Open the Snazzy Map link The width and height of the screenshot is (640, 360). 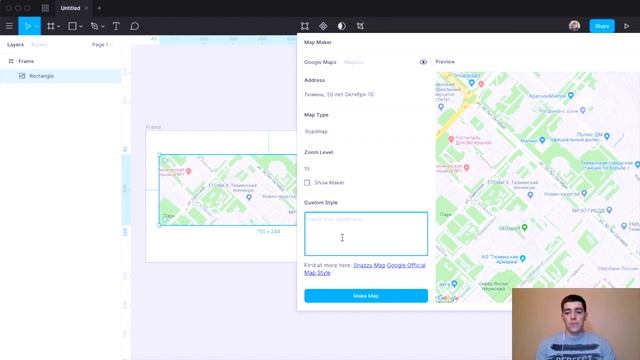pos(369,265)
